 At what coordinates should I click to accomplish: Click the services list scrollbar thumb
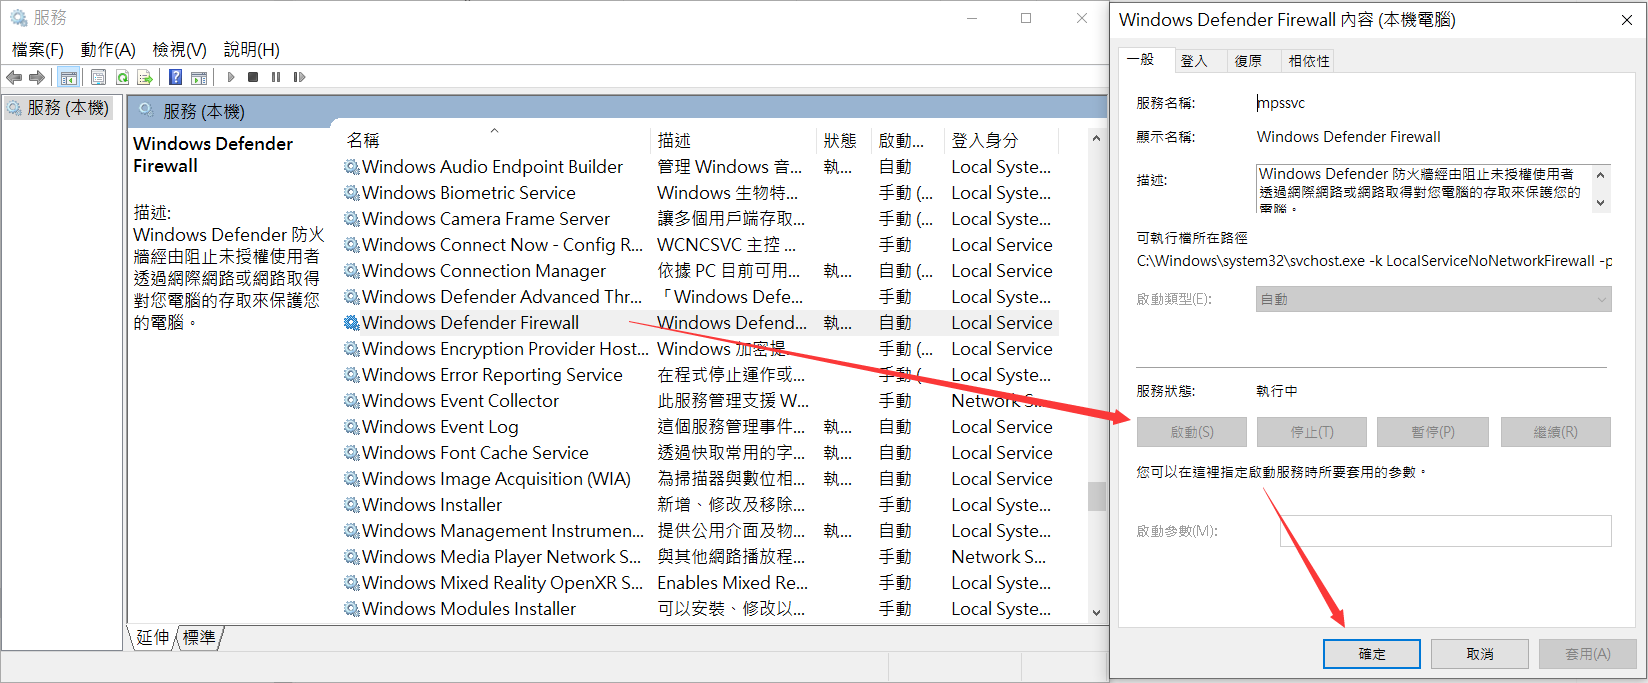1096,496
